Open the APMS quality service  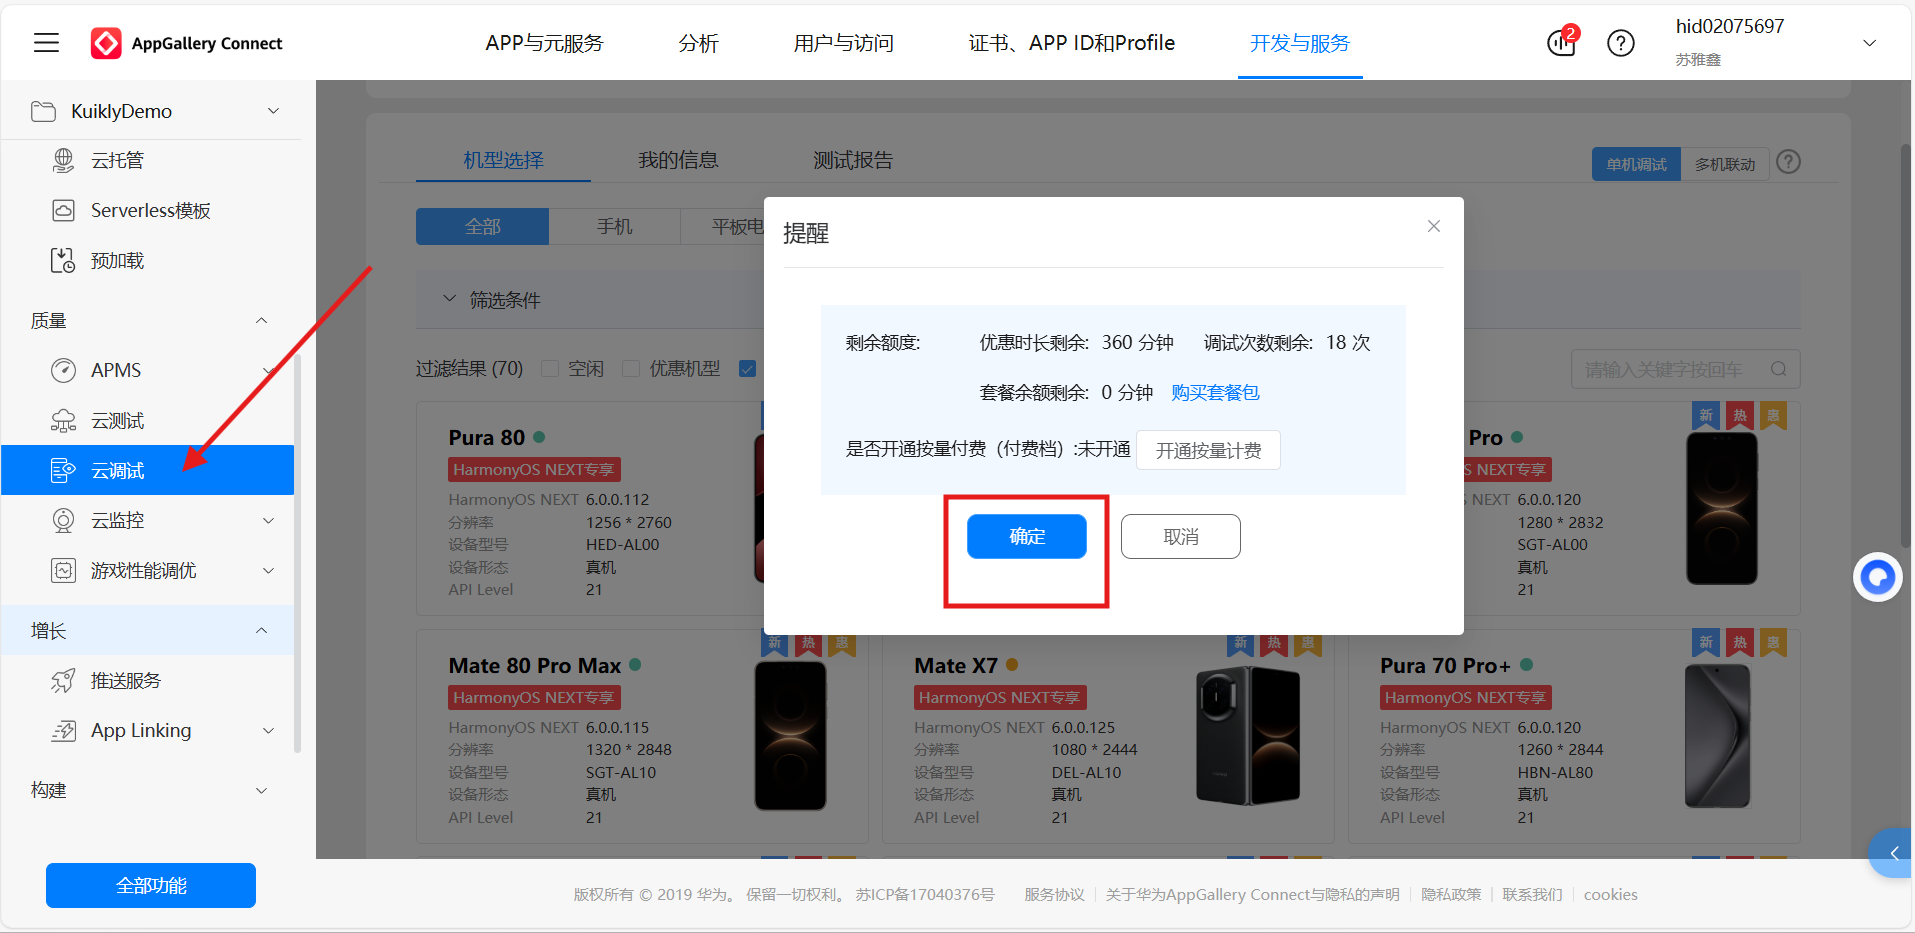click(x=114, y=370)
